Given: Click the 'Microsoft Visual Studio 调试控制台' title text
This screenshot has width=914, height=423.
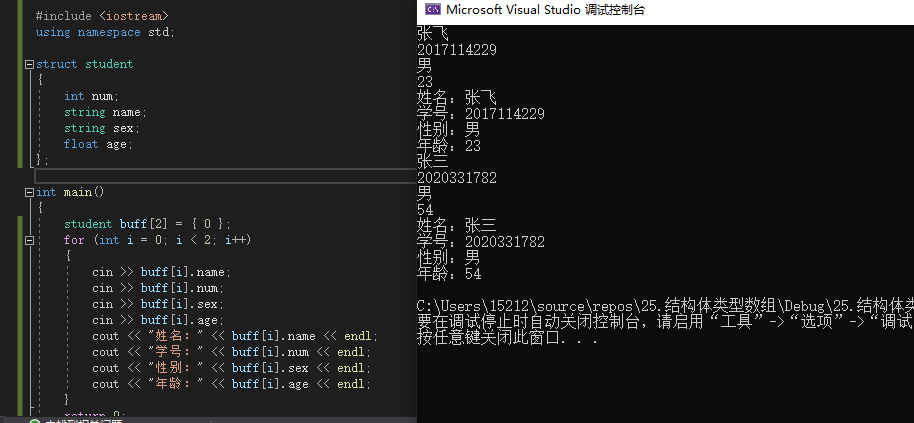Looking at the screenshot, I should [545, 10].
